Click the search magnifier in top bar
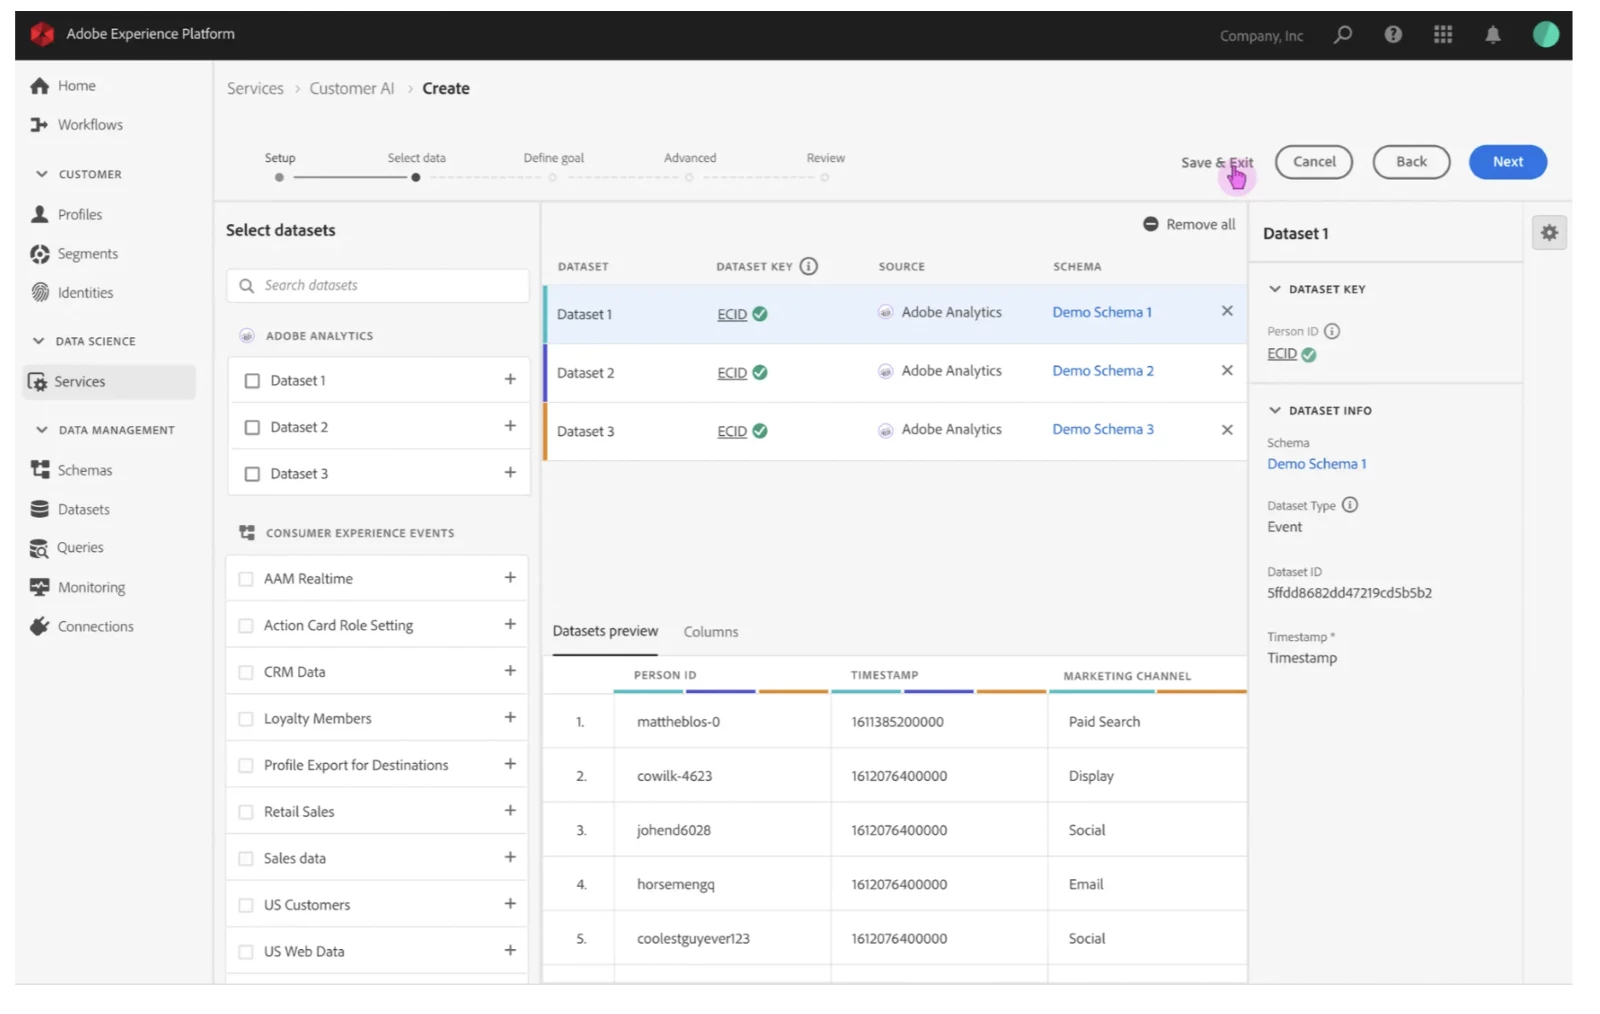 [x=1343, y=35]
